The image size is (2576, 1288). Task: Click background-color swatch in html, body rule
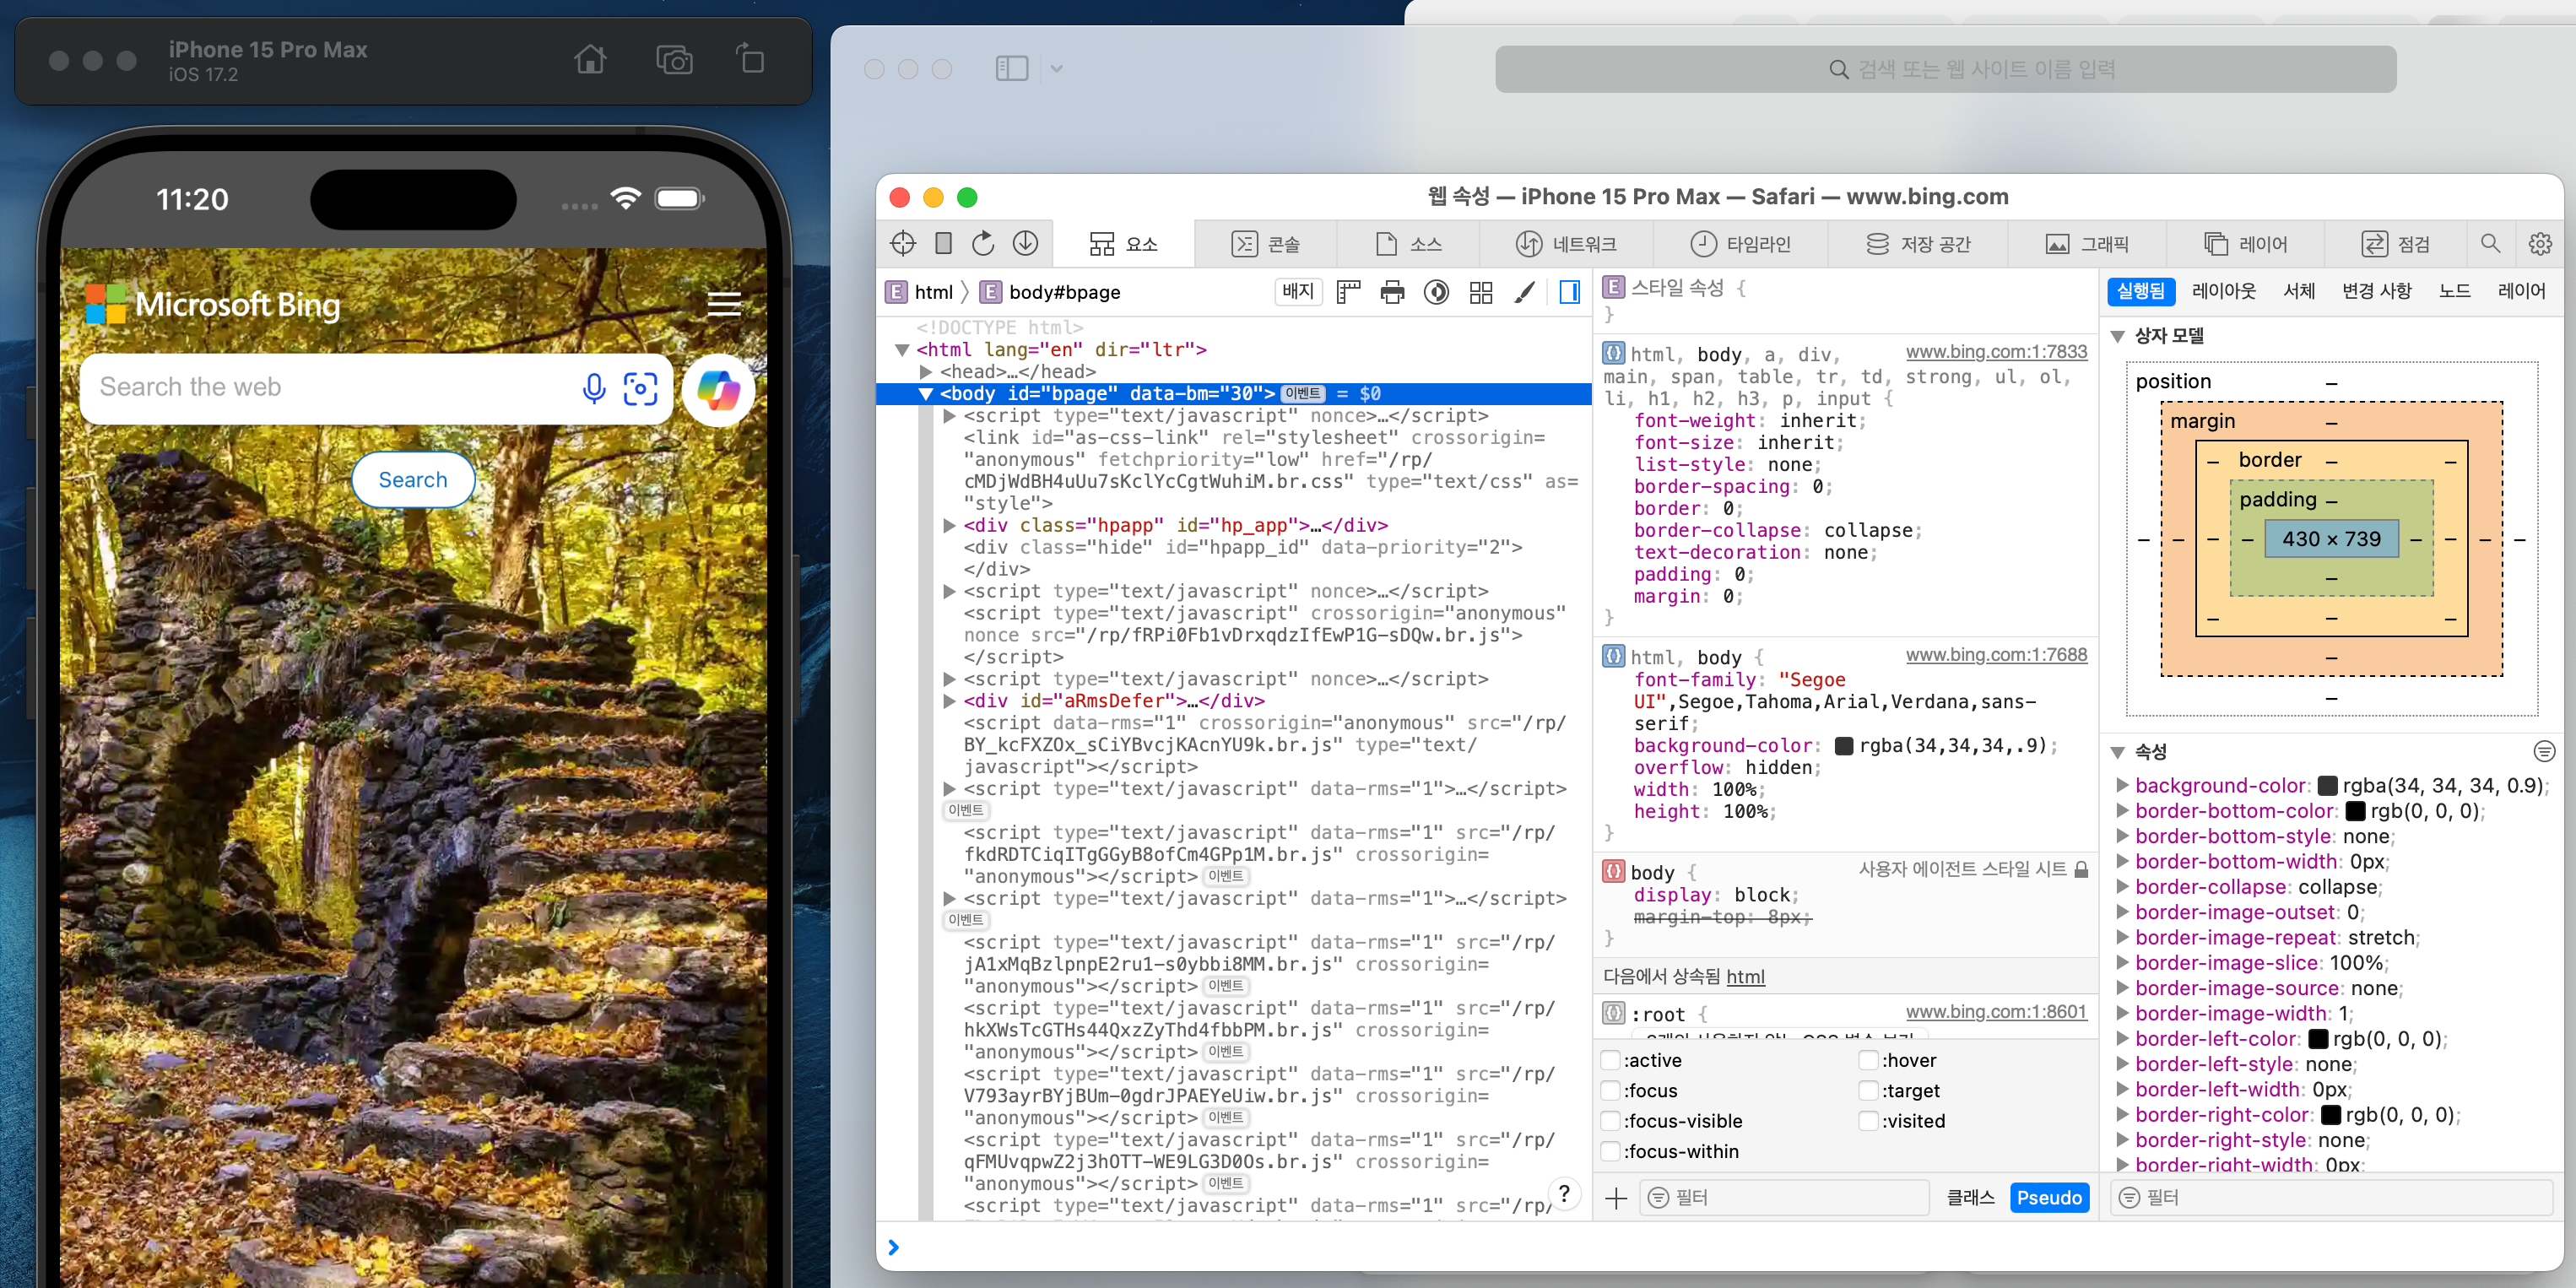click(1845, 746)
